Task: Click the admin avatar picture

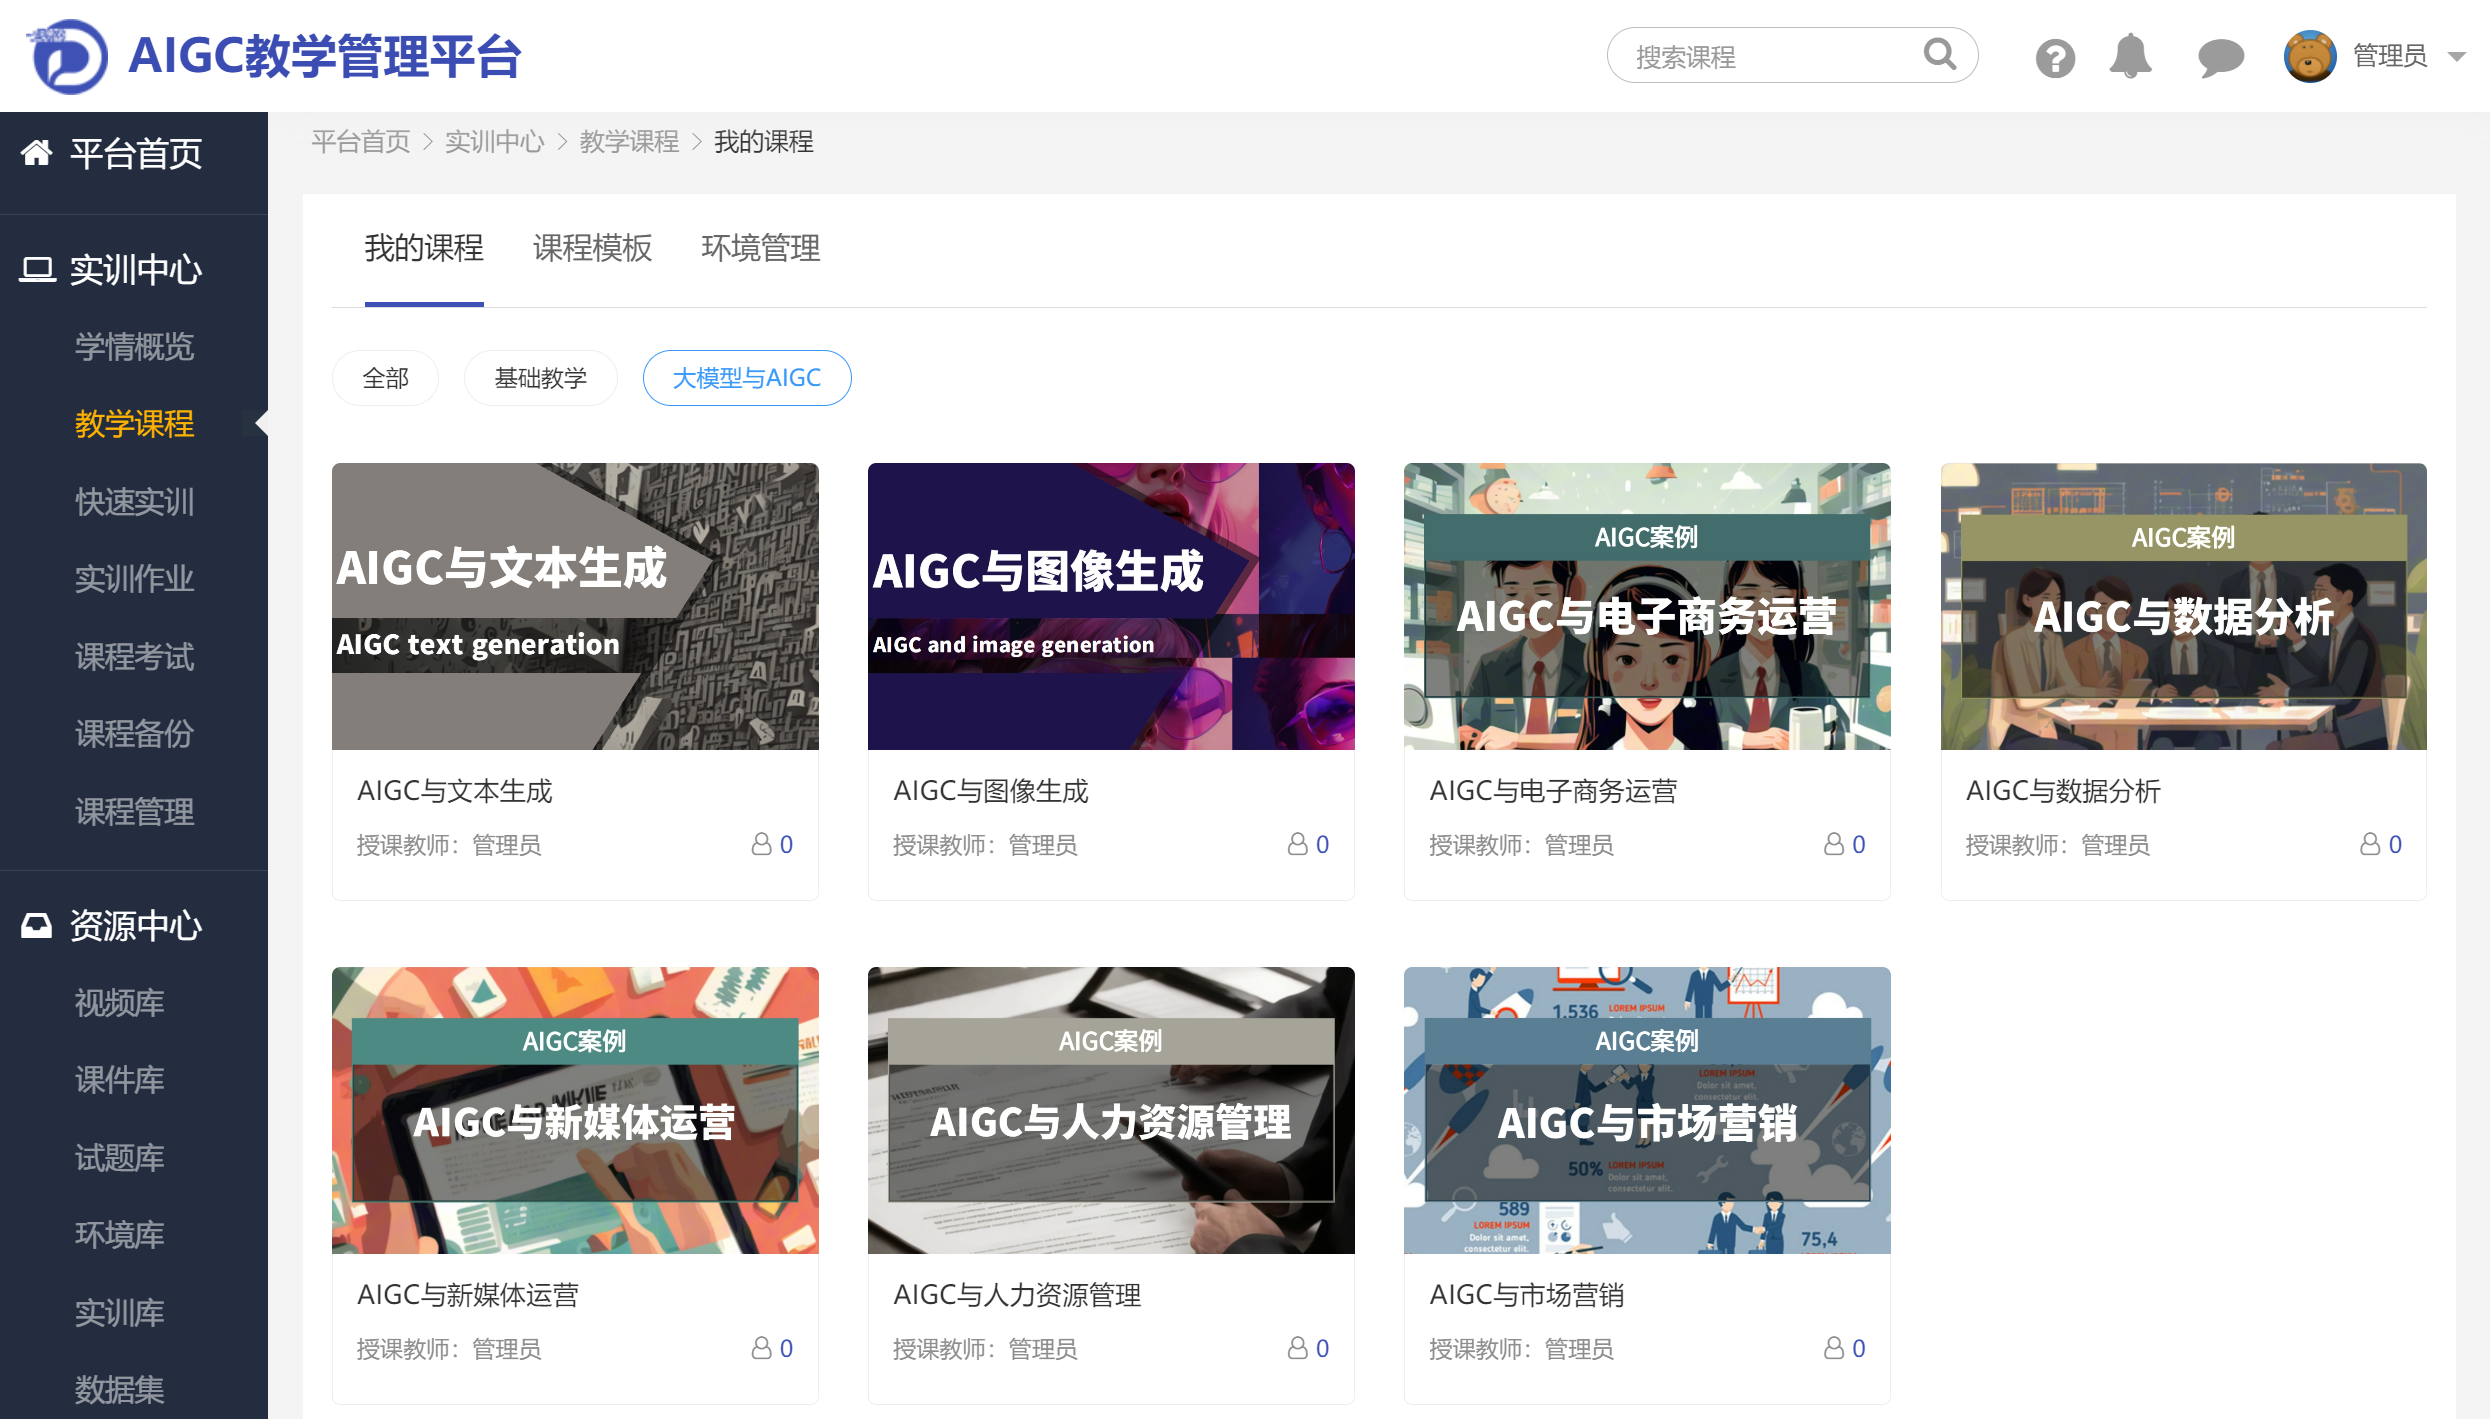Action: [x=2309, y=56]
